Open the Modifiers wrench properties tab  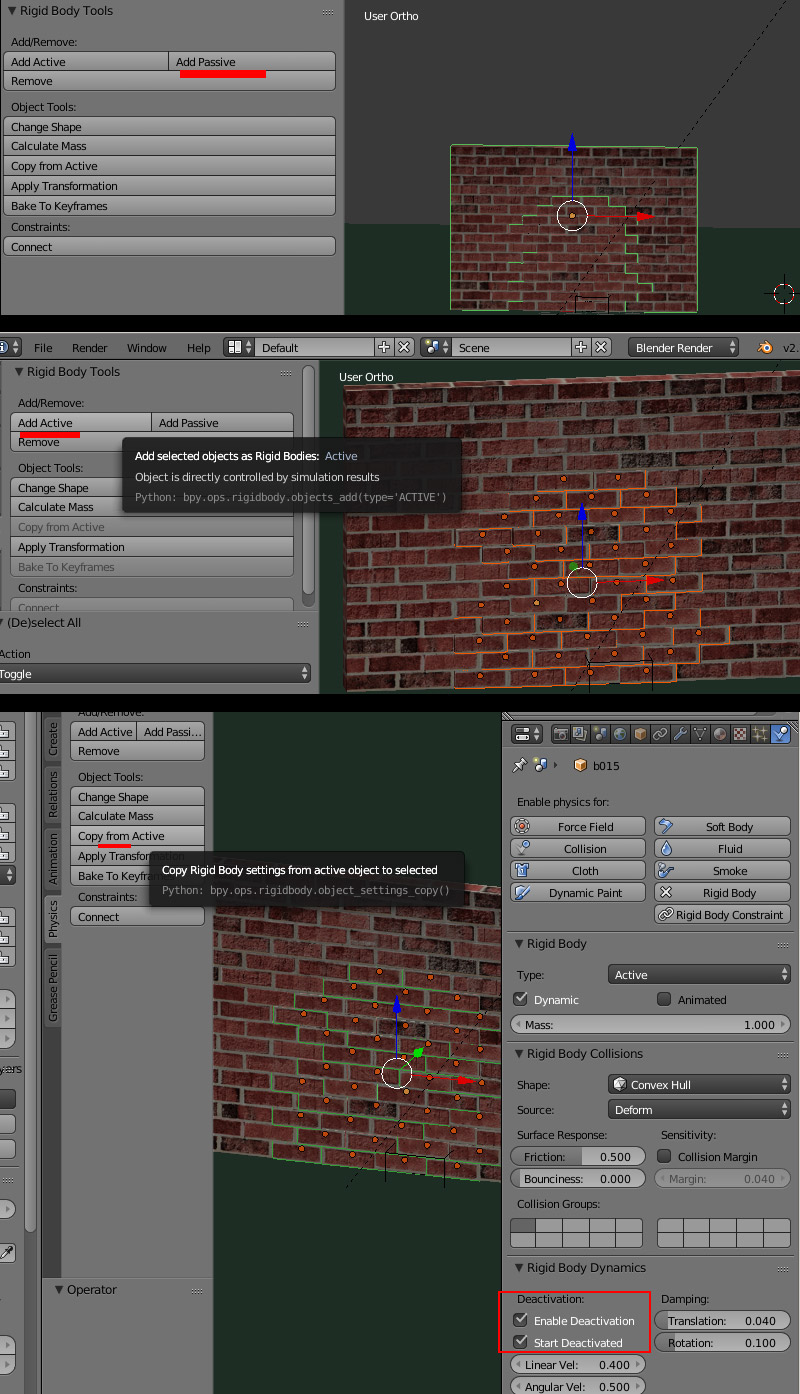point(680,734)
